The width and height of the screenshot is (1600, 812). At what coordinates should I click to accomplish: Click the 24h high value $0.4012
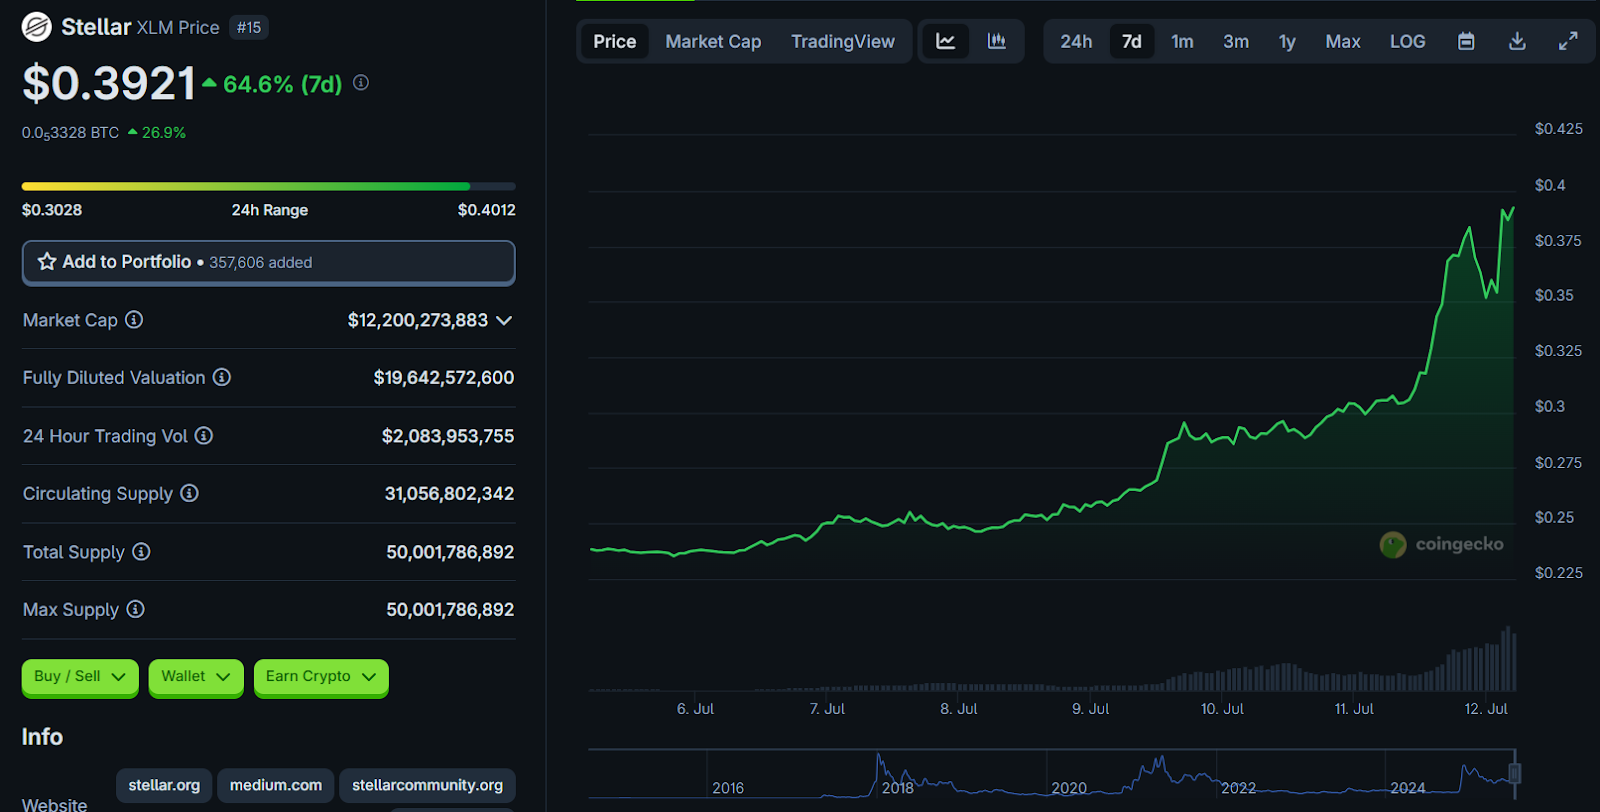pos(487,210)
